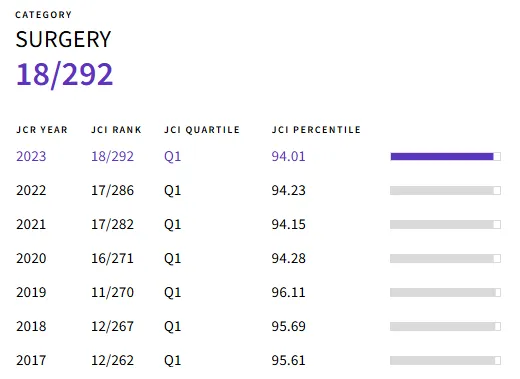Screen dimensions: 520x379
Task: Select the 2019 year entry
Action: 31,292
